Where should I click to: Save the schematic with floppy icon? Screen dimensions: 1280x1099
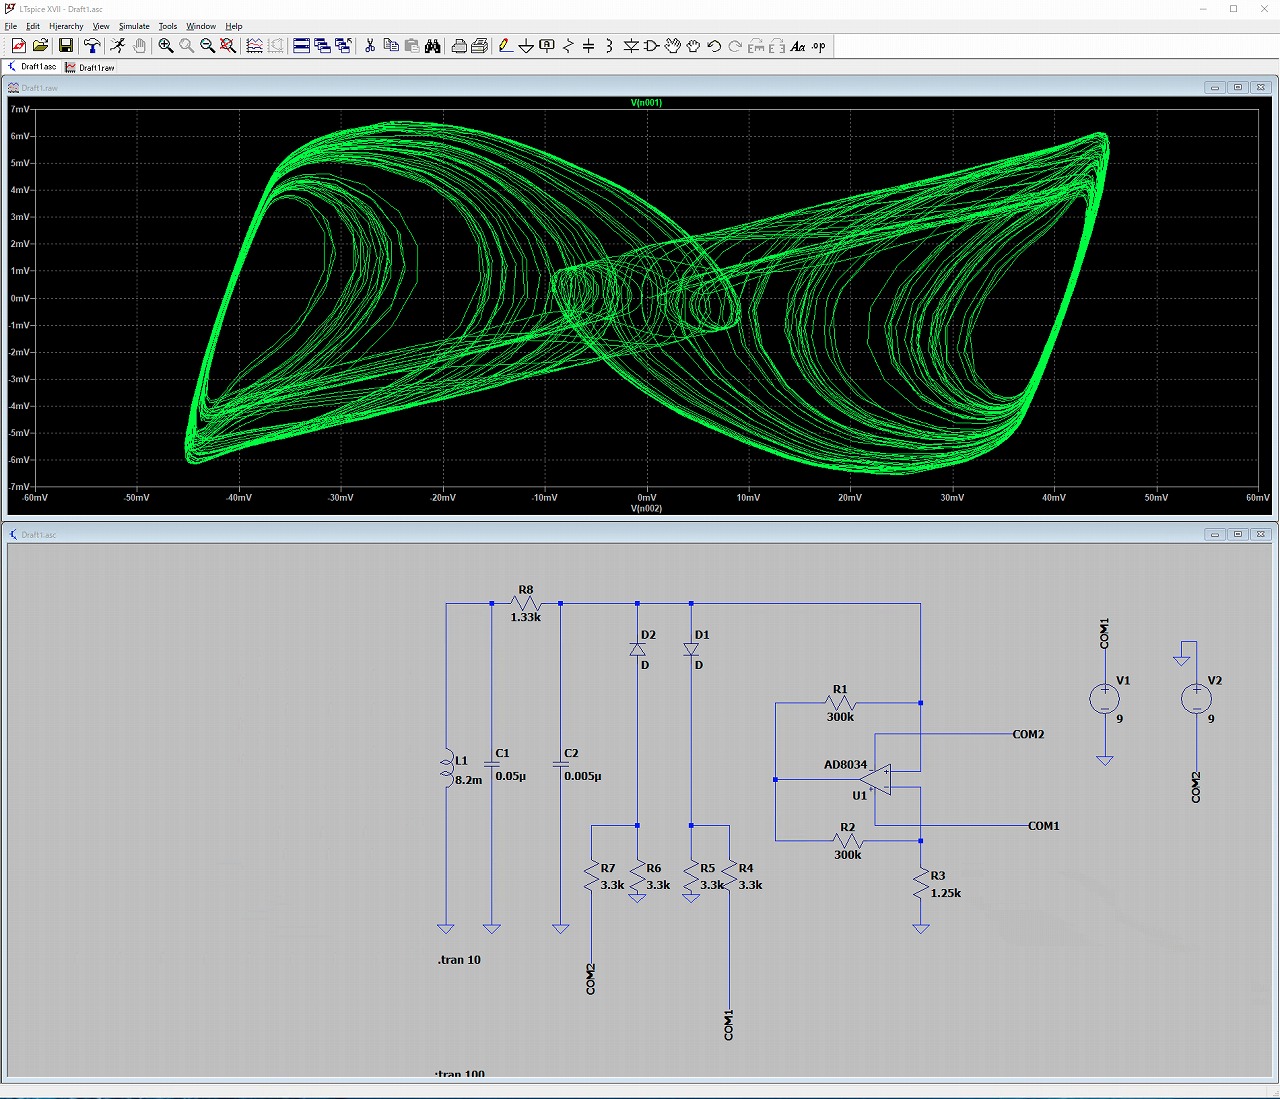[x=66, y=46]
